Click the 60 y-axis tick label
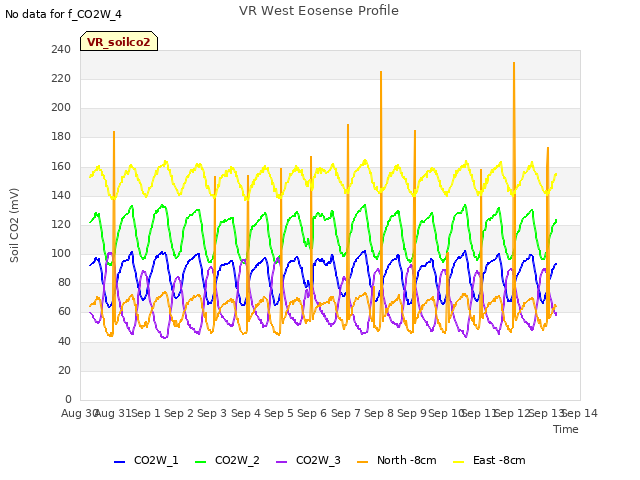Image resolution: width=640 pixels, height=480 pixels. [x=64, y=312]
